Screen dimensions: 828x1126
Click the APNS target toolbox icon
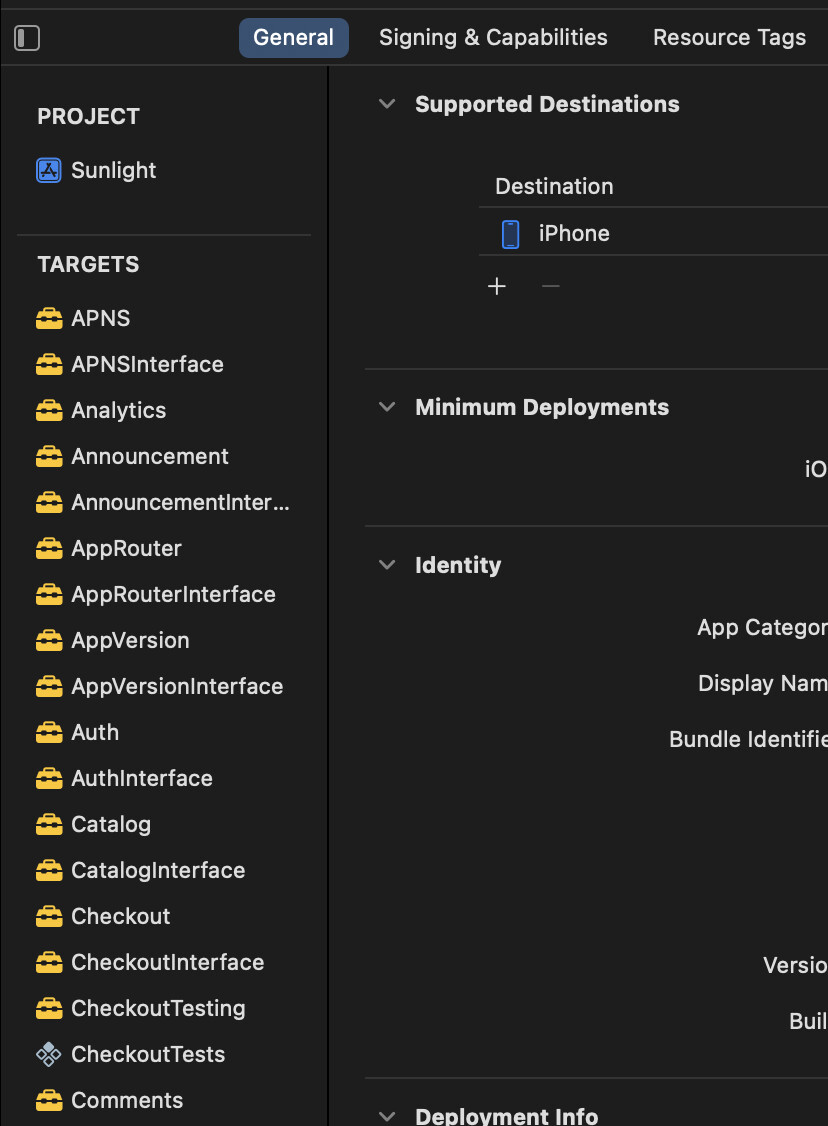click(49, 318)
